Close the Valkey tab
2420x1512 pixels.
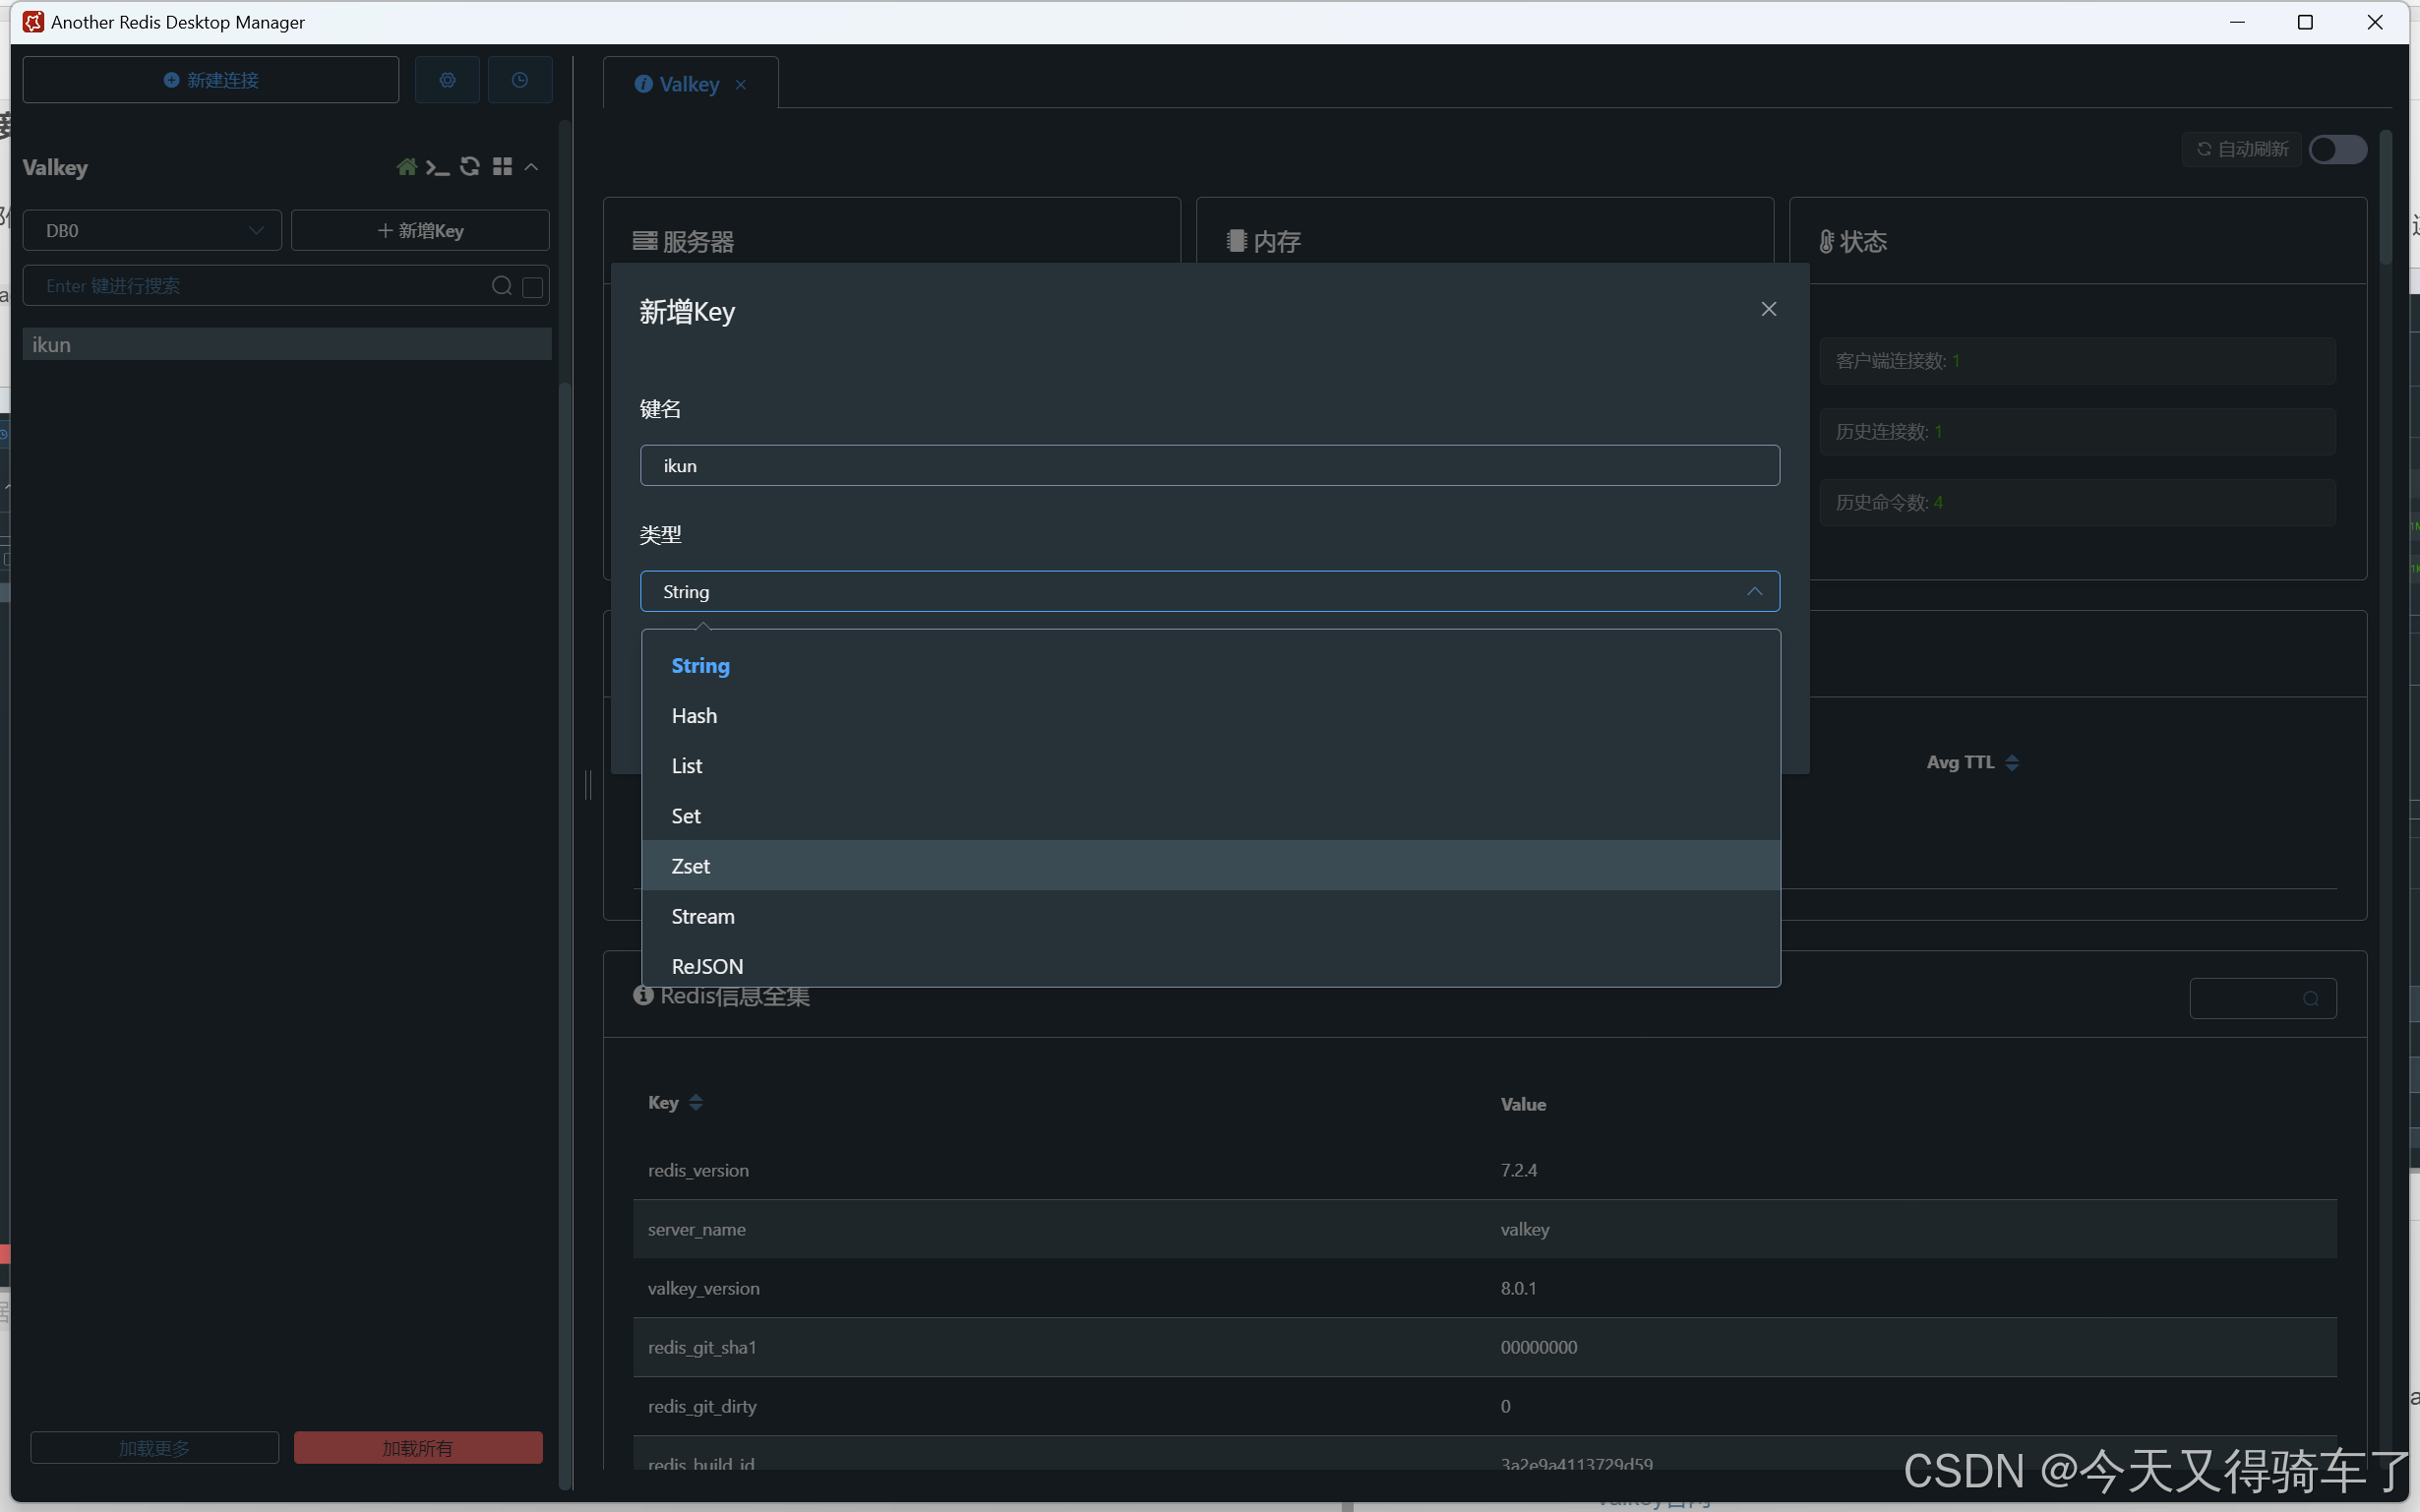pos(741,85)
